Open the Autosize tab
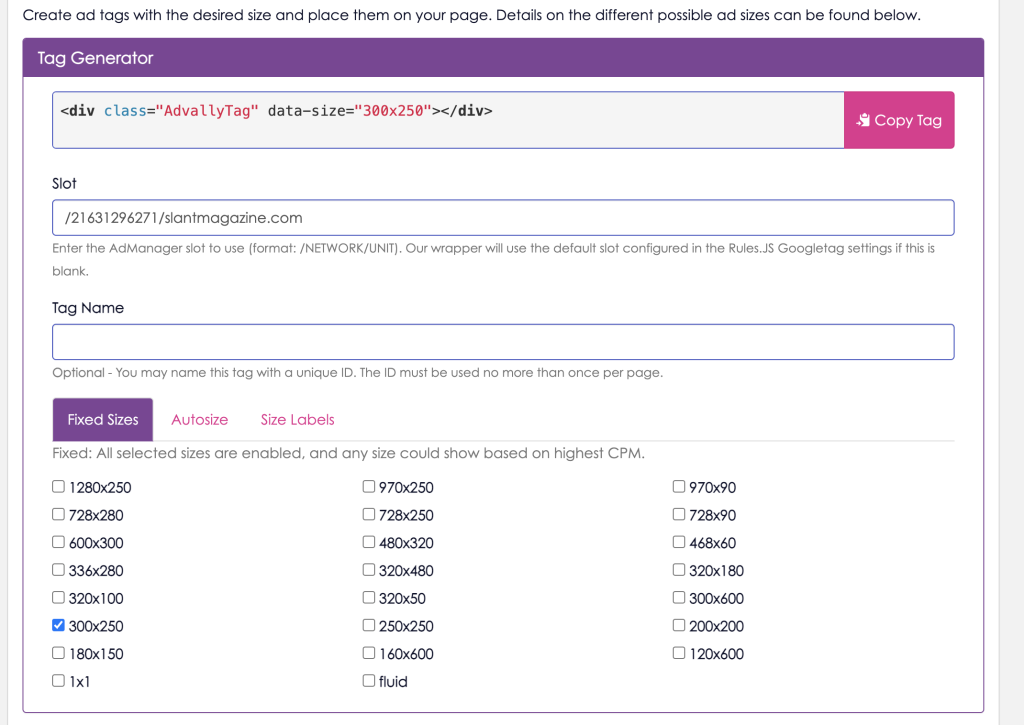Image resolution: width=1024 pixels, height=725 pixels. coord(200,419)
